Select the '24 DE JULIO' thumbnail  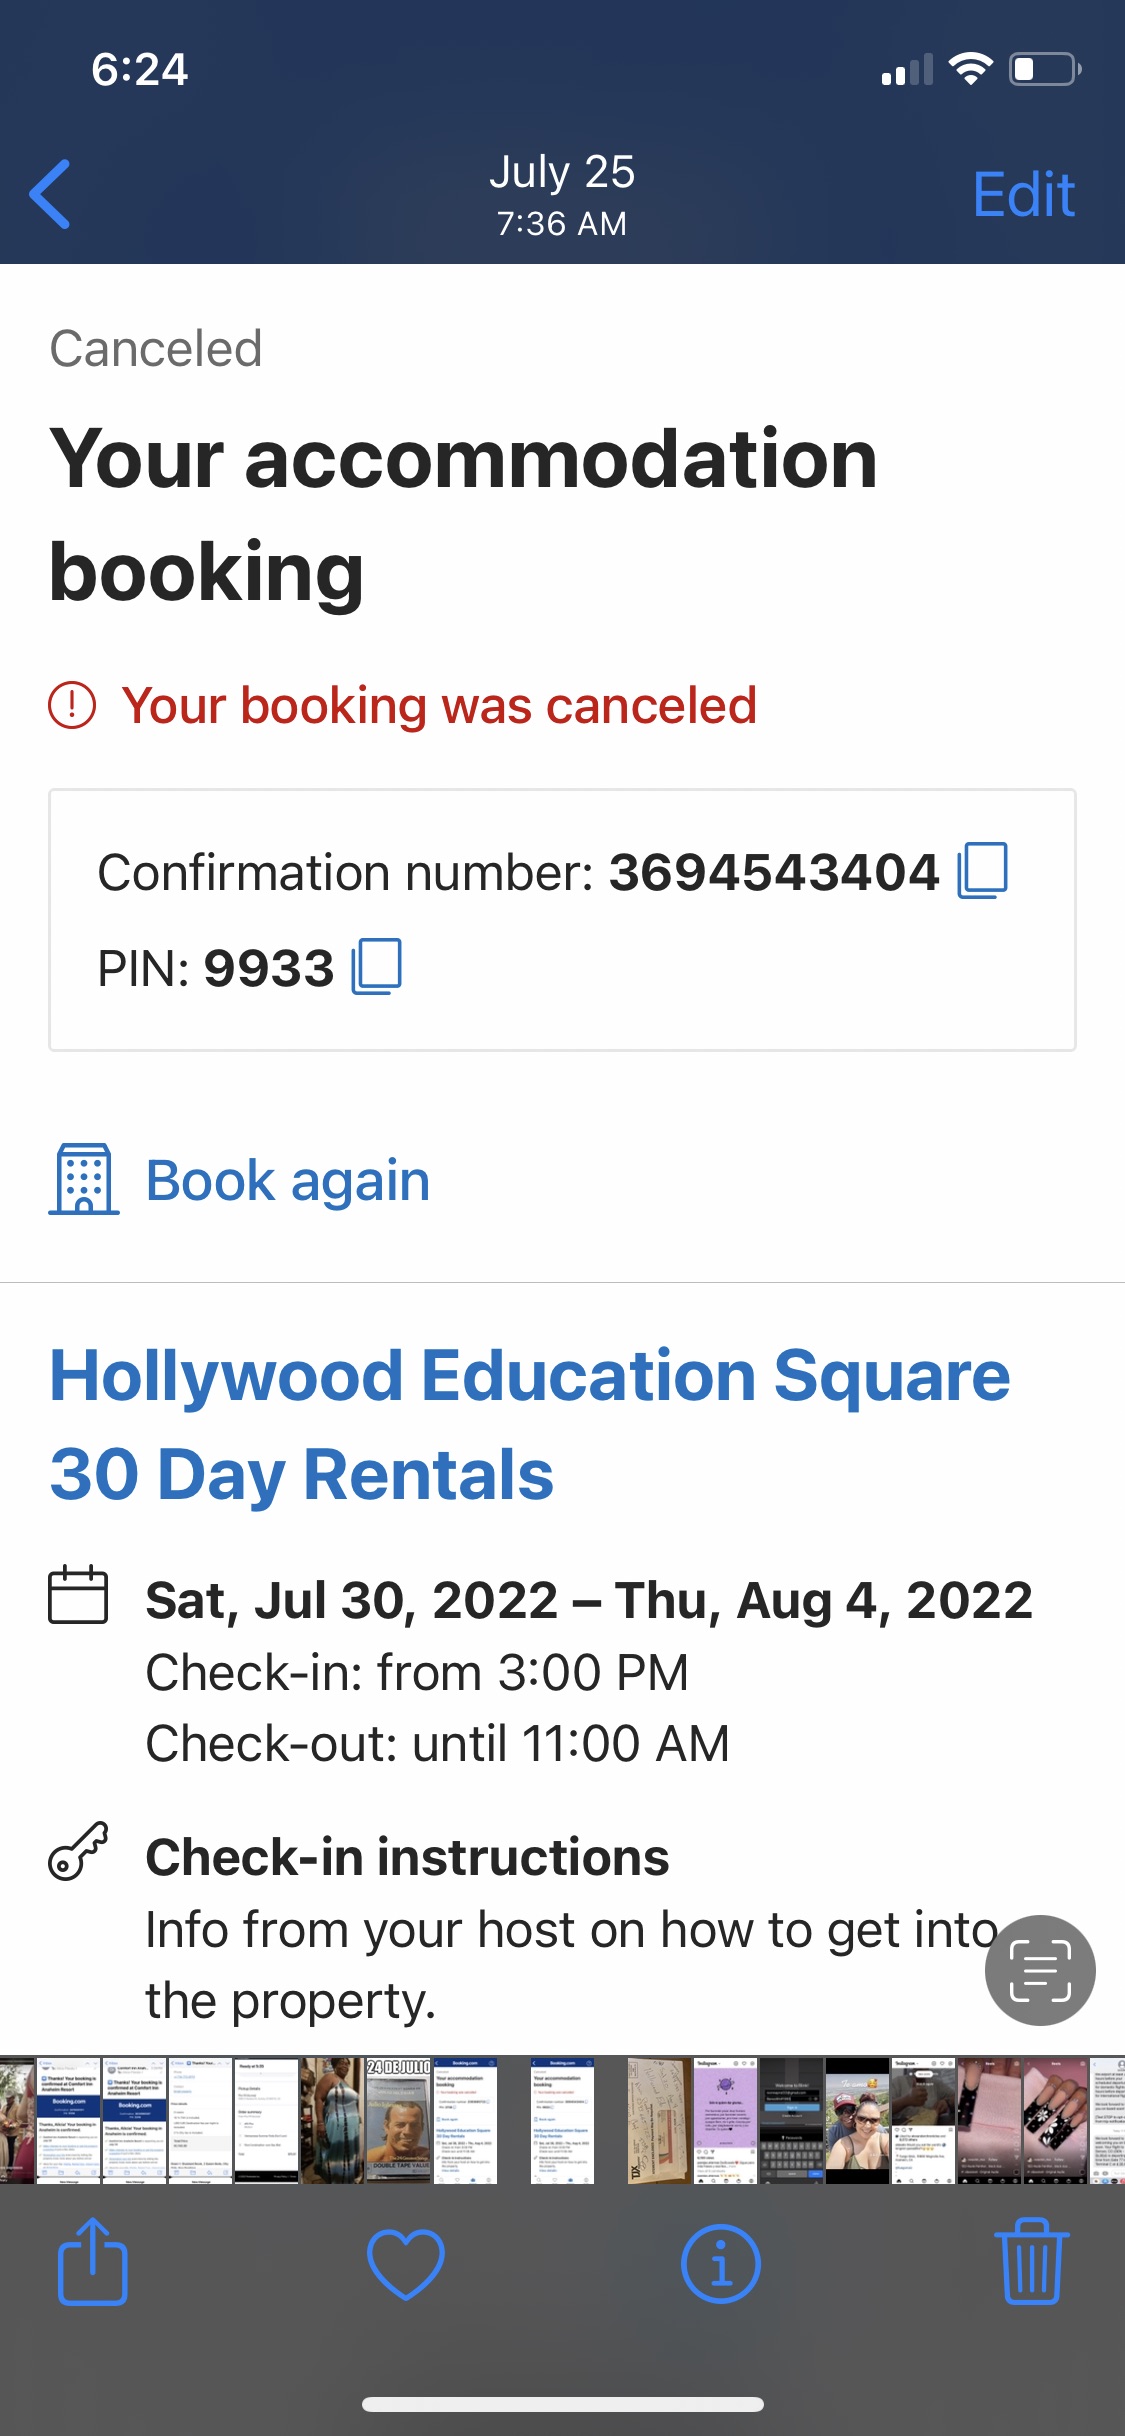(x=398, y=2120)
